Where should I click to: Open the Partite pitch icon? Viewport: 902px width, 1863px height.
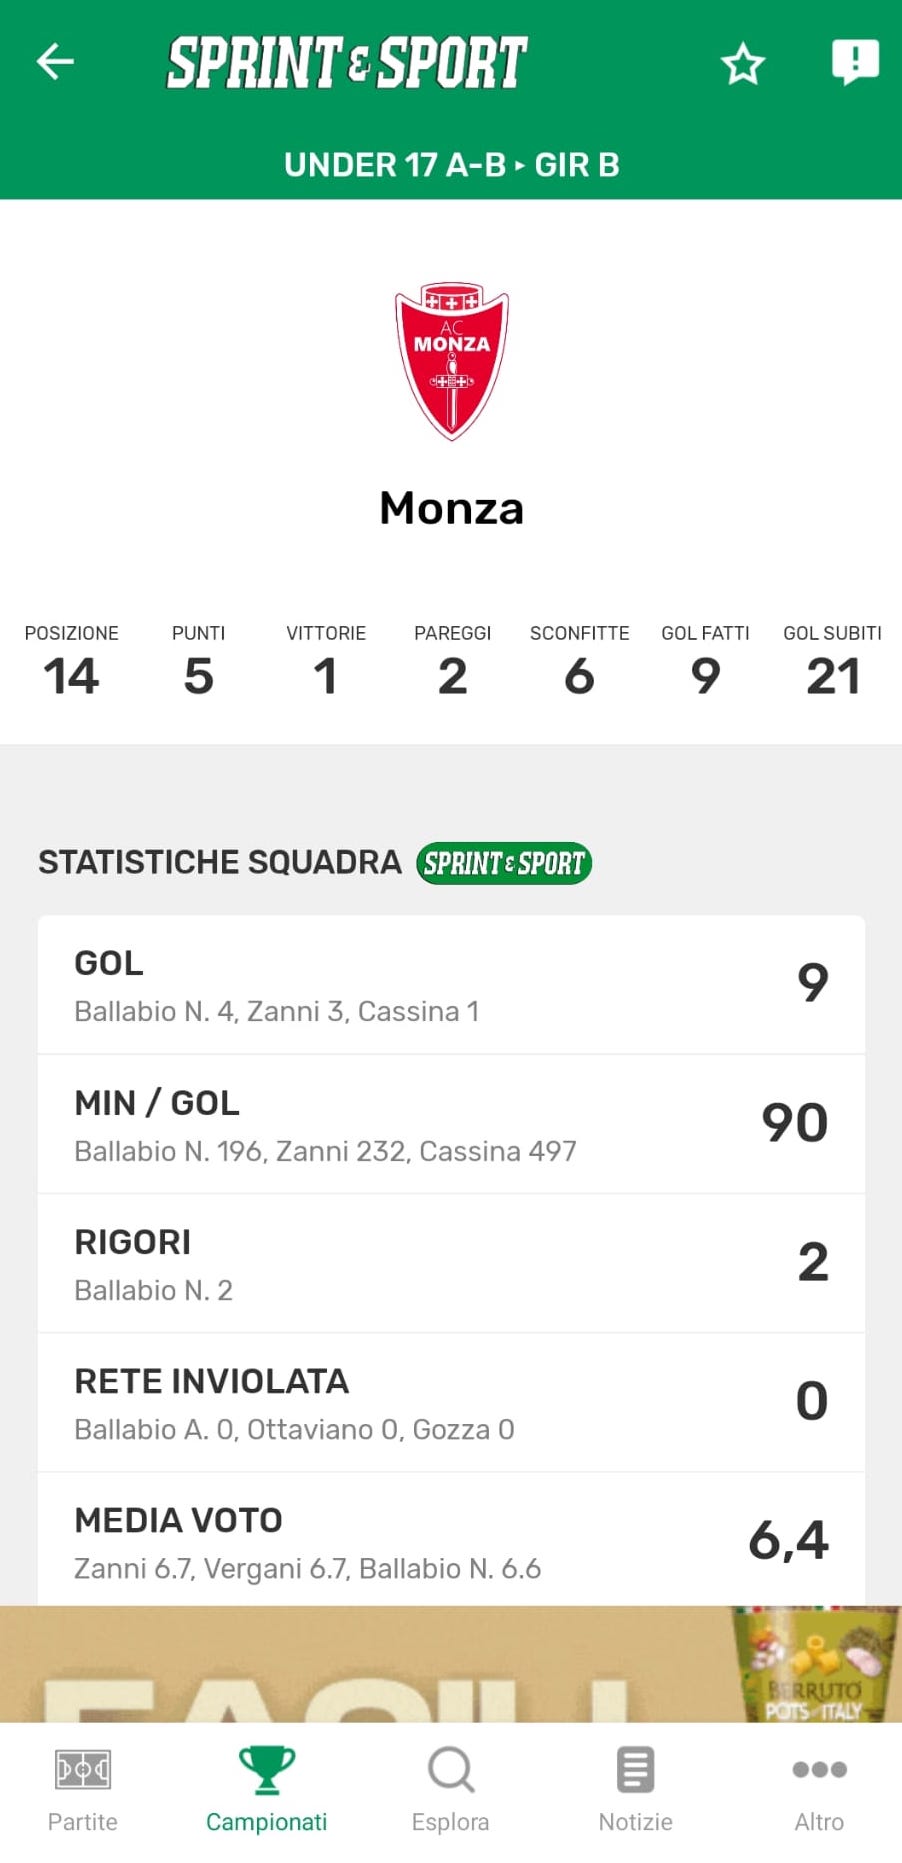83,1771
